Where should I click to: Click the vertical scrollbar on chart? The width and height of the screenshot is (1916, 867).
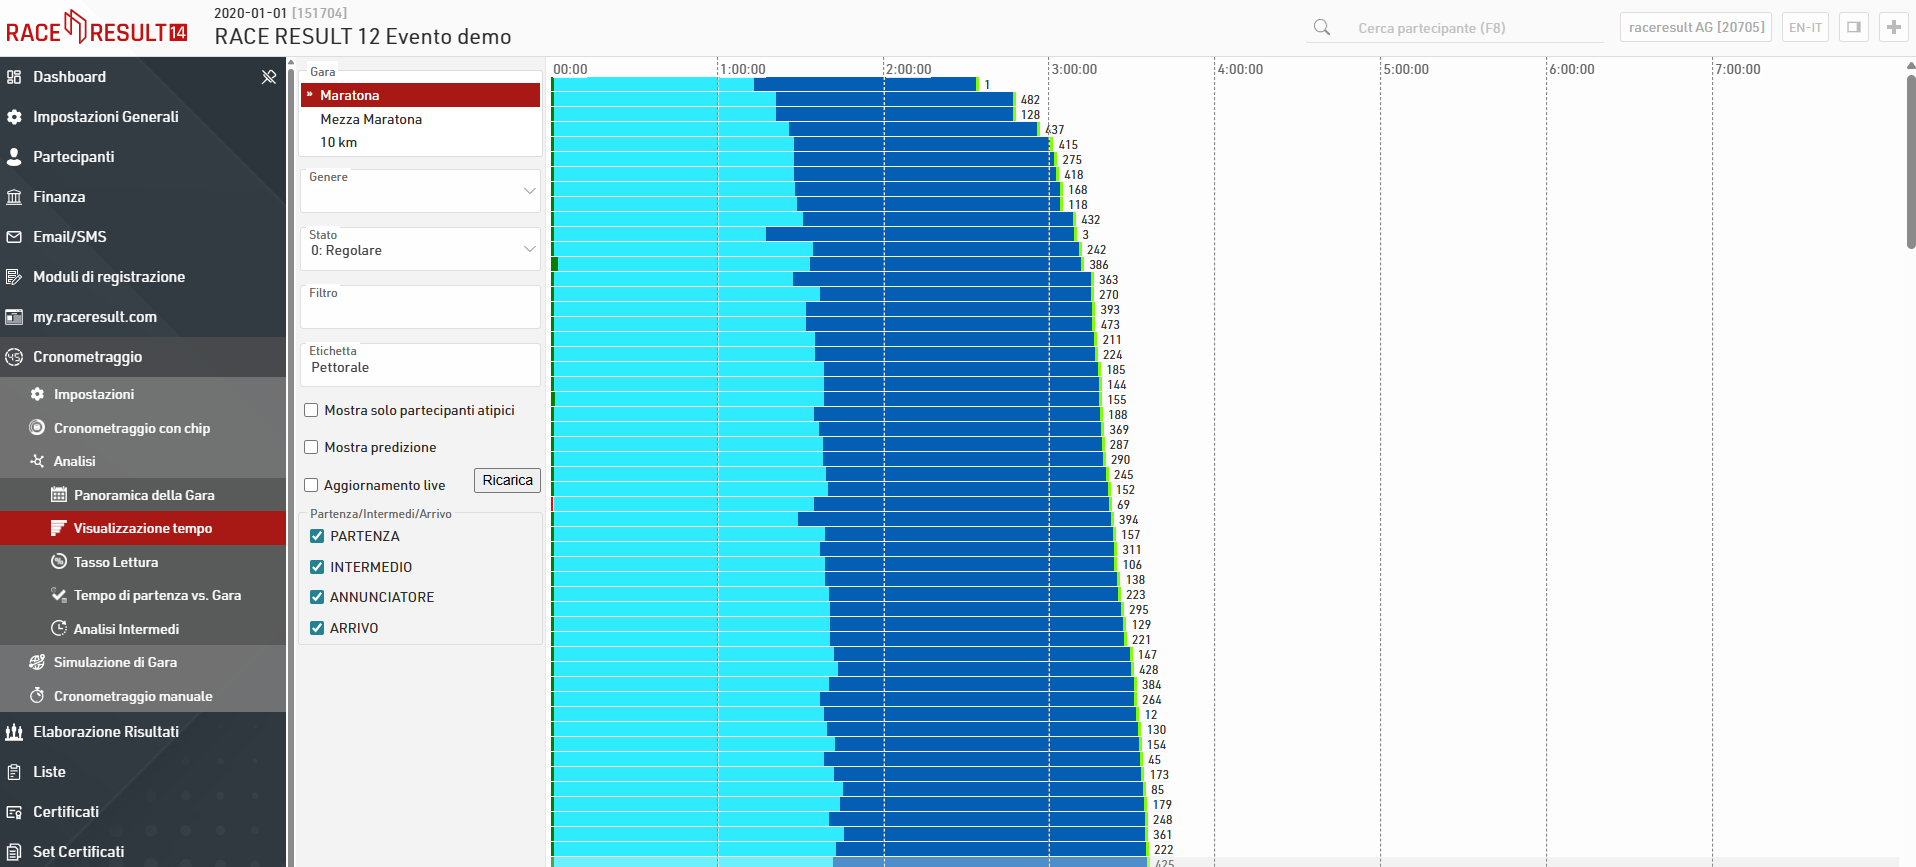[1910, 160]
